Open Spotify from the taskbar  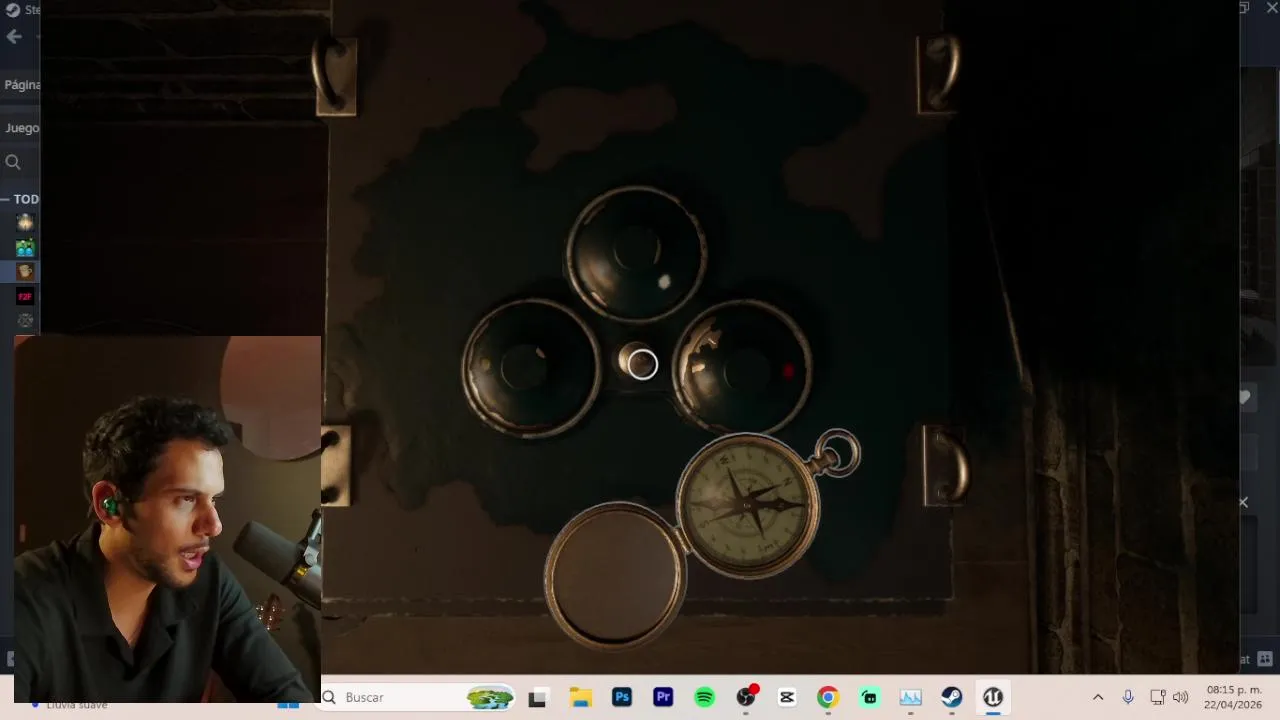point(704,698)
